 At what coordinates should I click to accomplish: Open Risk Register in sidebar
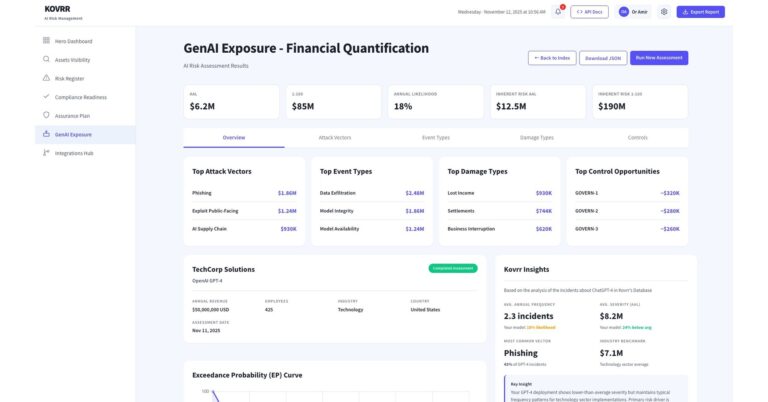pyautogui.click(x=85, y=78)
